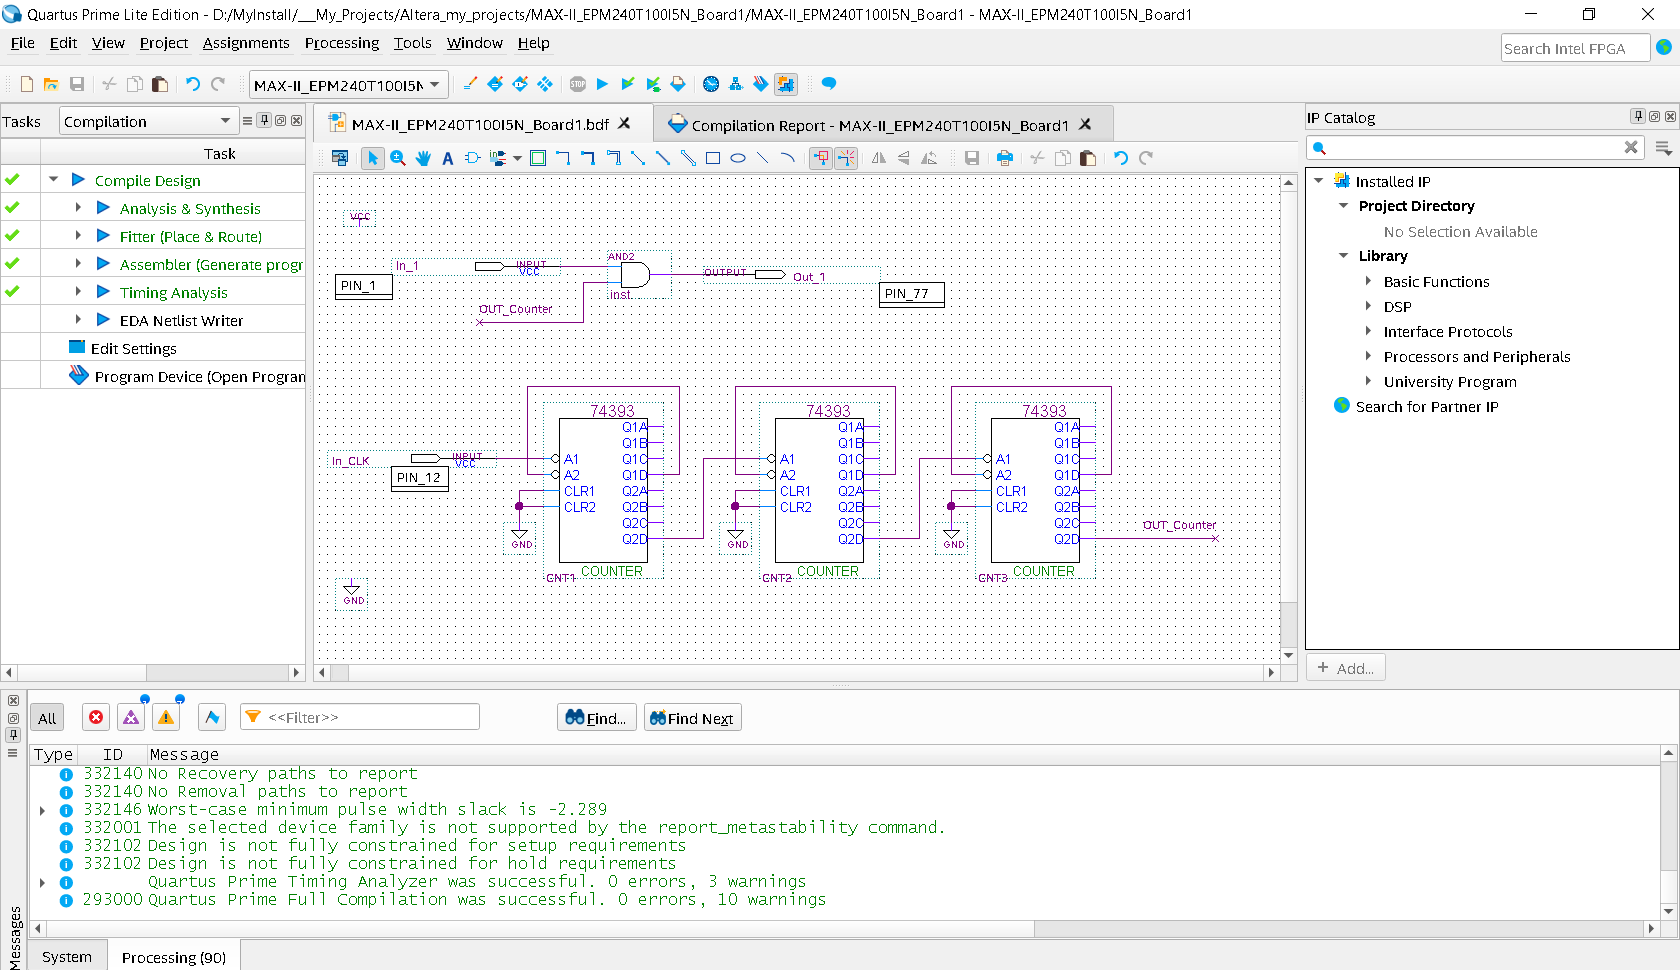Toggle the All messages filter
This screenshot has width=1680, height=970.
(x=47, y=718)
